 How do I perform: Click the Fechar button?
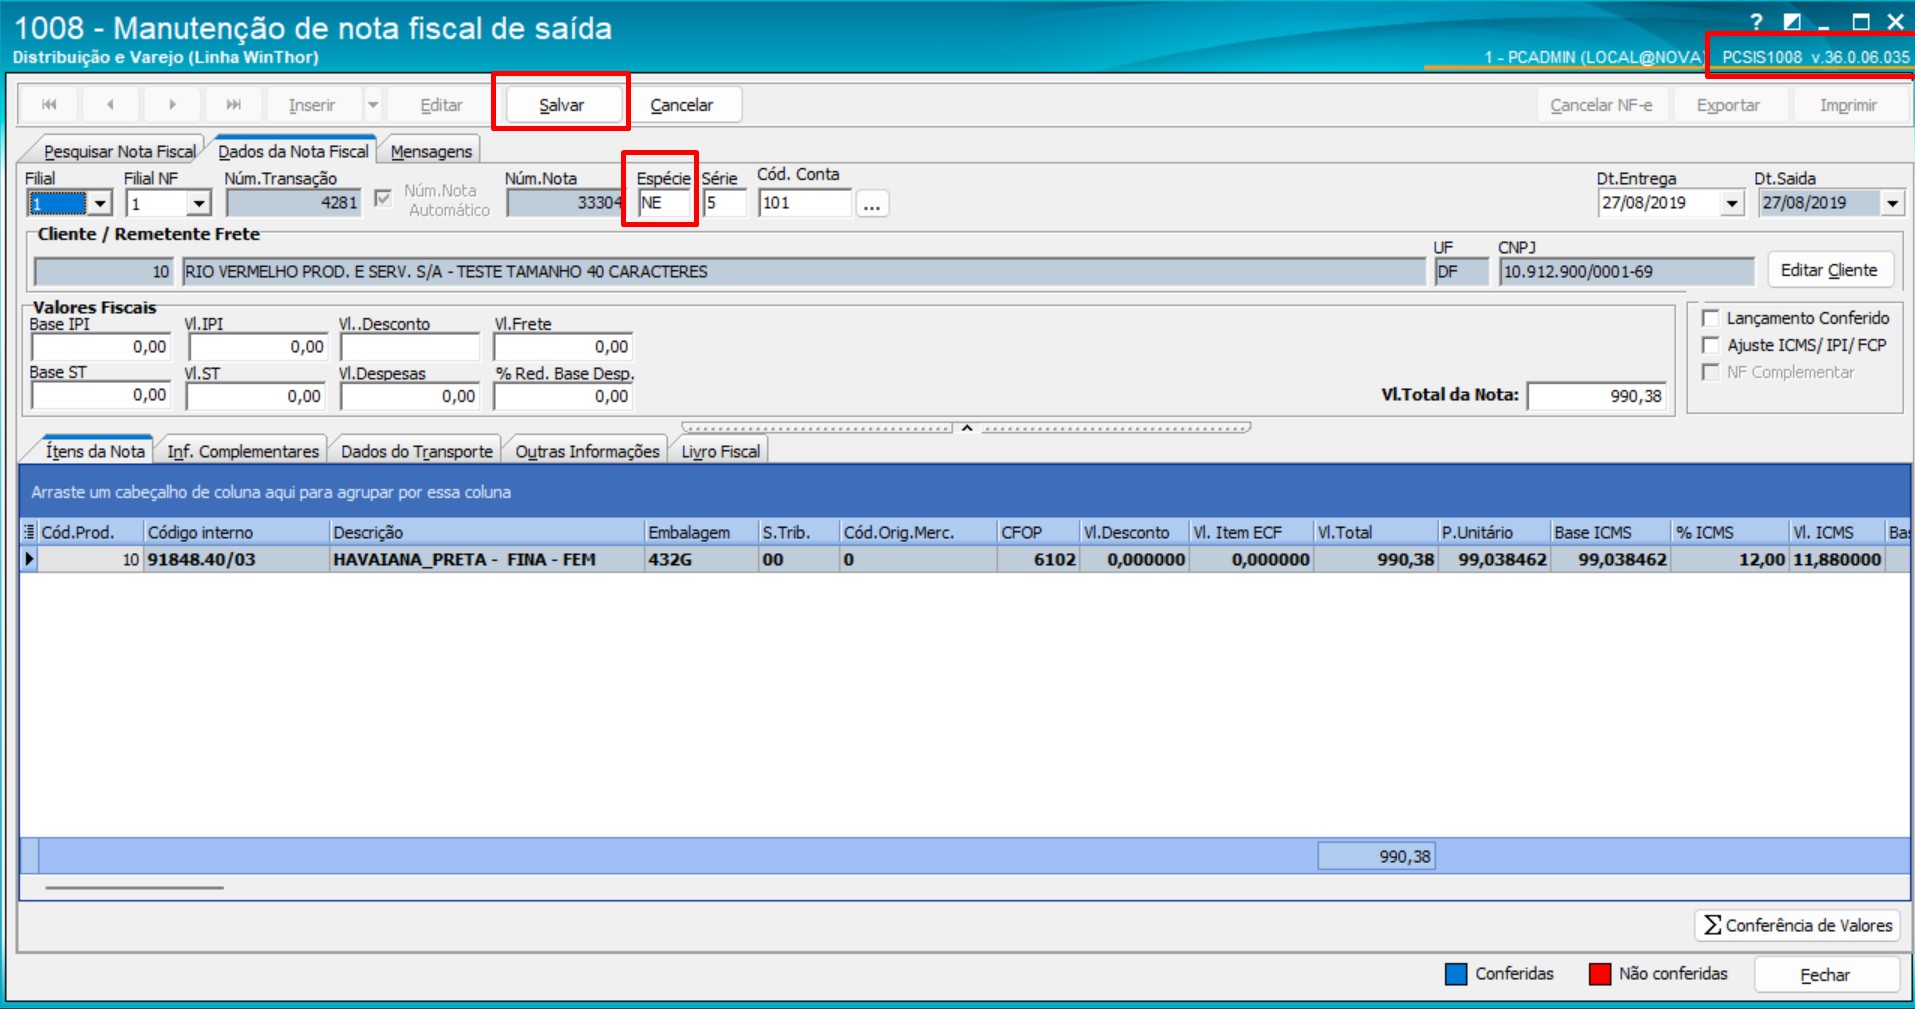1825,975
